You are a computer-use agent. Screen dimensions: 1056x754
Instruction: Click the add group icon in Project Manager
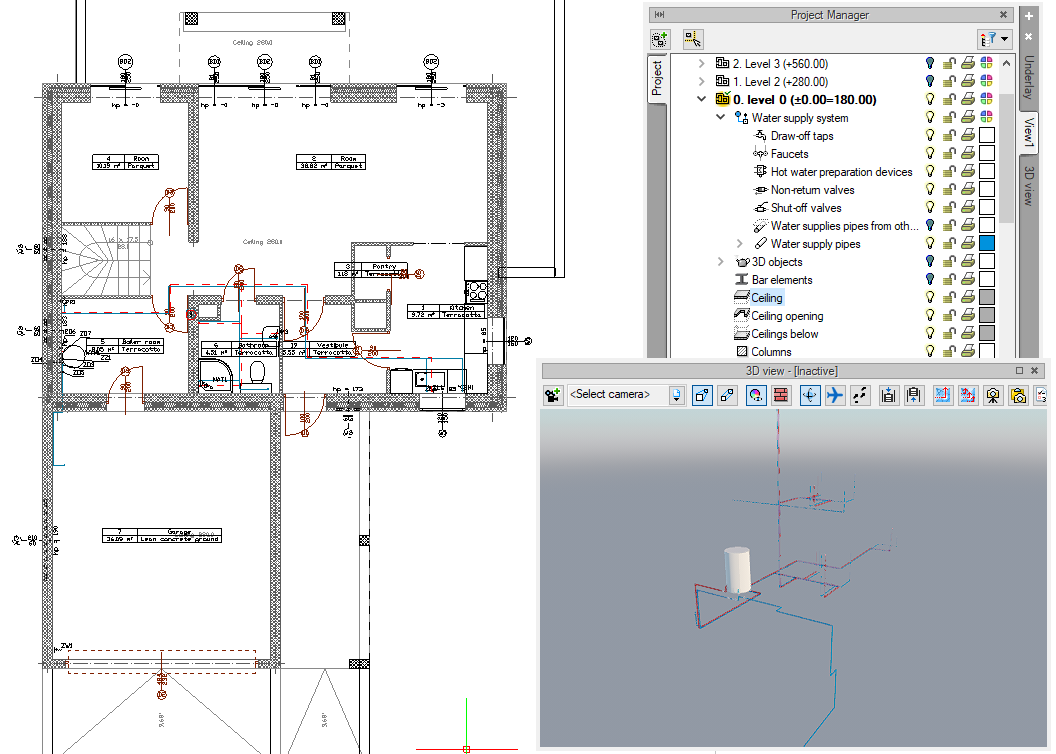tap(660, 39)
